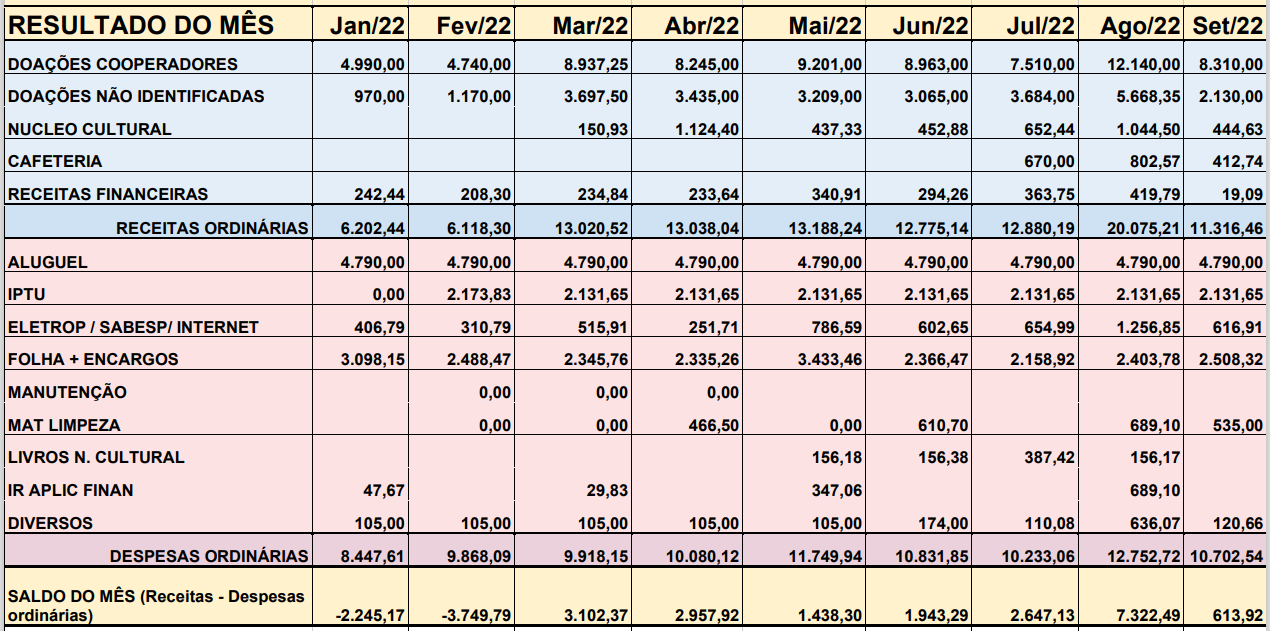The width and height of the screenshot is (1270, 631).
Task: Select MAT LIMPEZA value 466,50 in Abr/22
Action: coord(714,426)
